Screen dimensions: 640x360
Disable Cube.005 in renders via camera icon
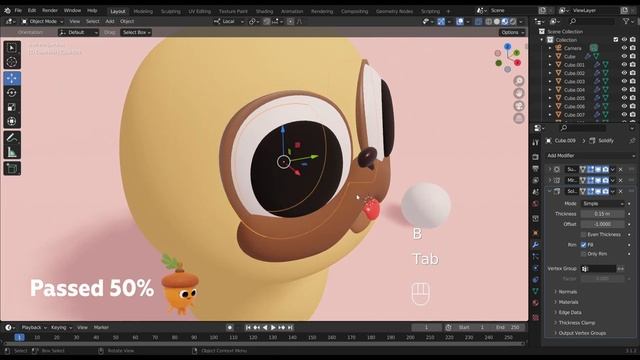(x=633, y=98)
